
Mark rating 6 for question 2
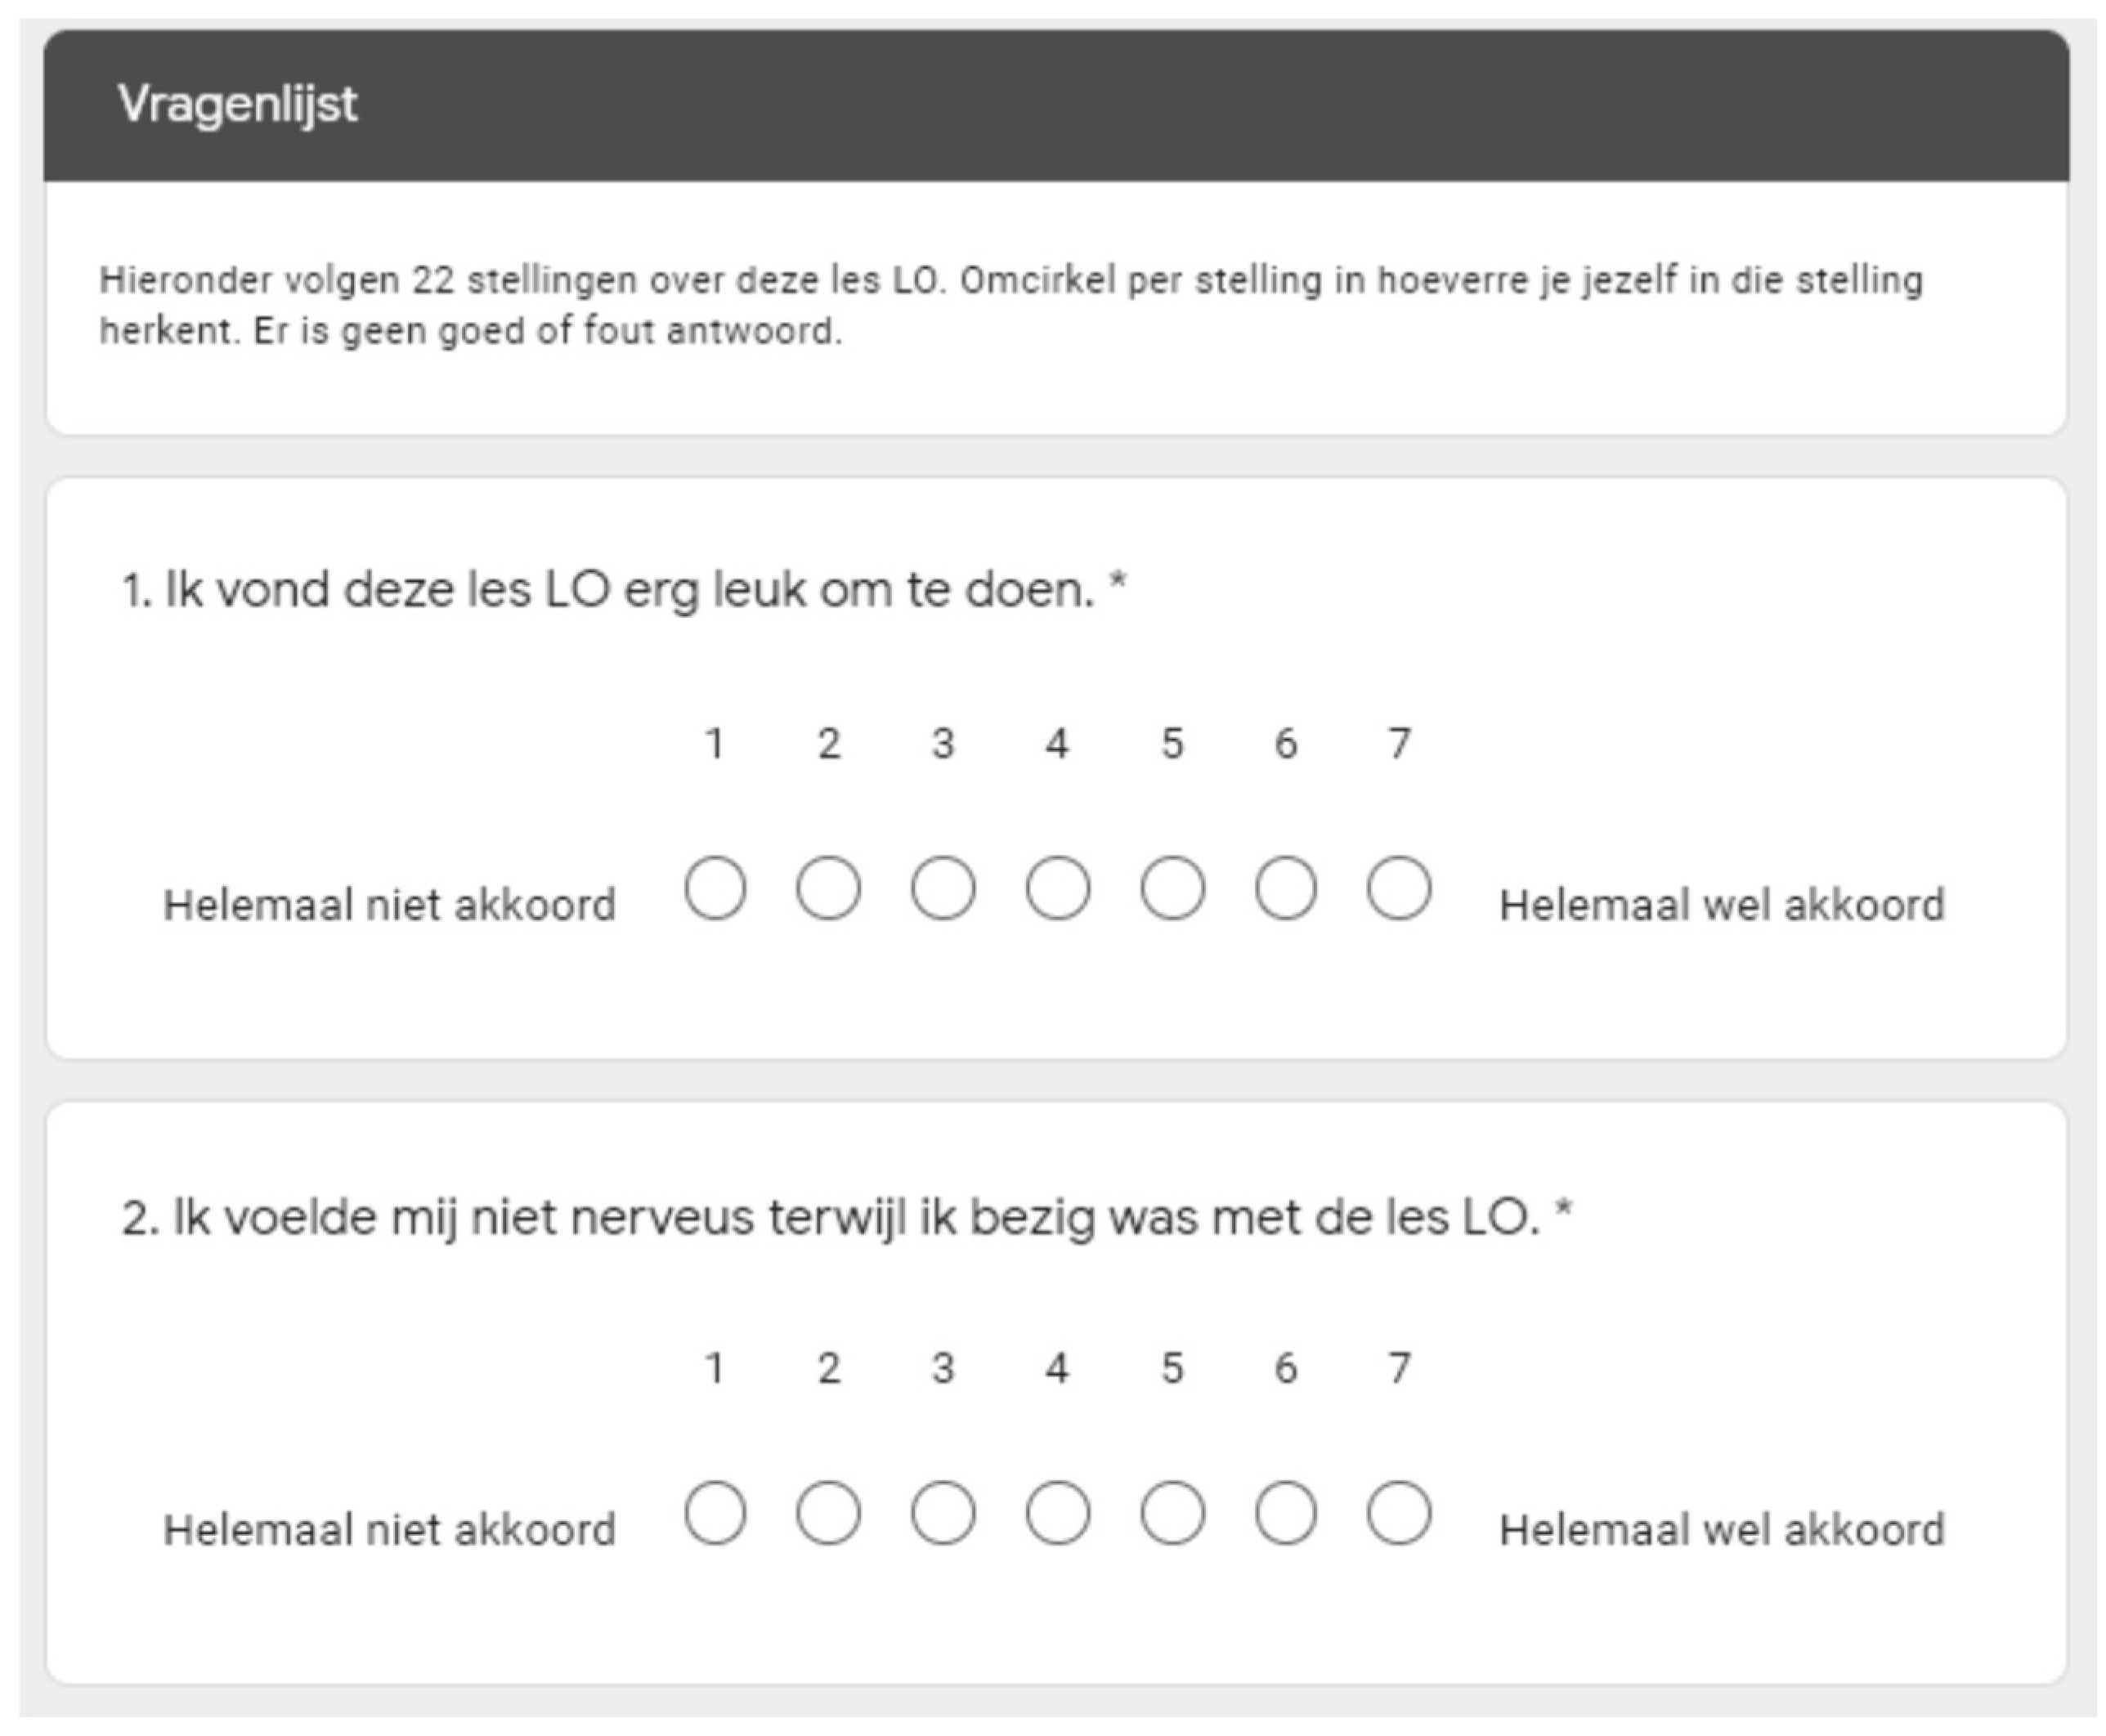[x=1285, y=1513]
